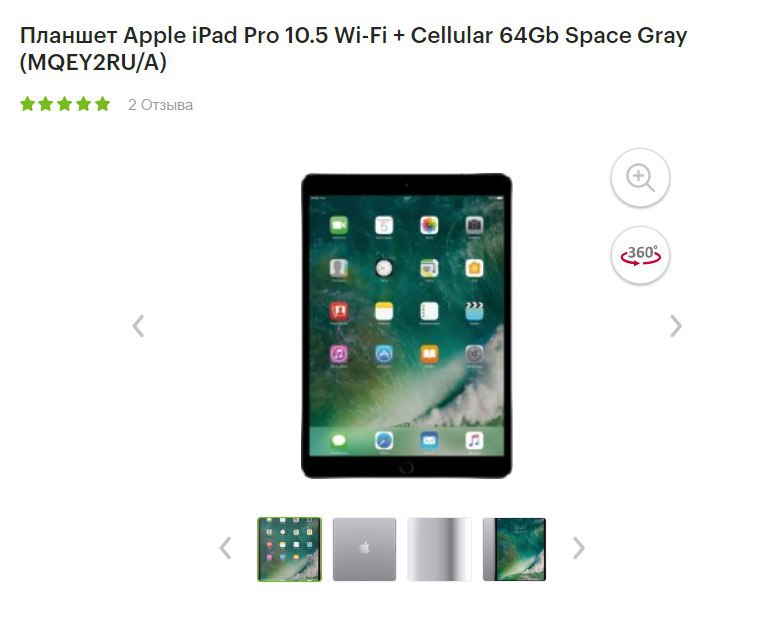Screen dimensions: 779x619
Task: Click the first green rating star
Action: (x=27, y=104)
